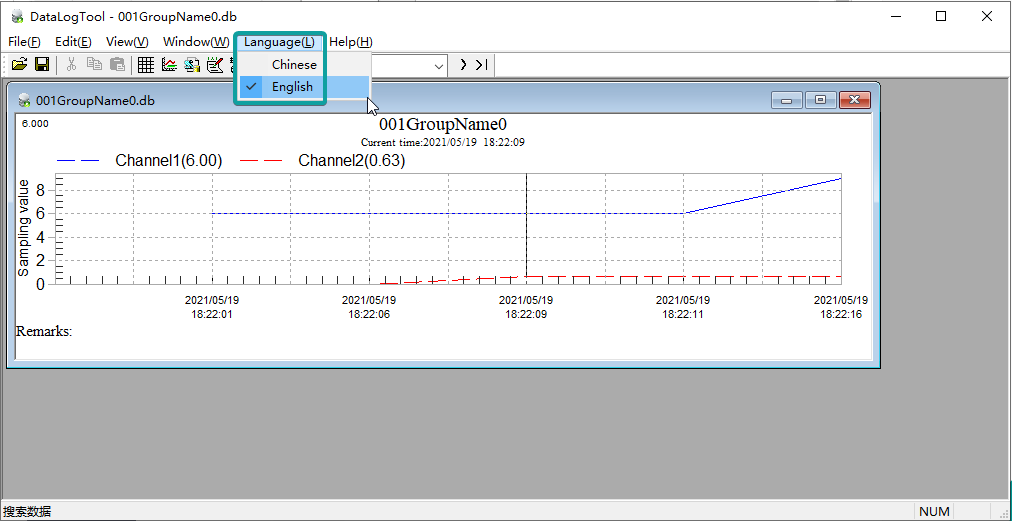Open the Edit menu
Viewport: 1012px width, 521px height.
pos(73,41)
